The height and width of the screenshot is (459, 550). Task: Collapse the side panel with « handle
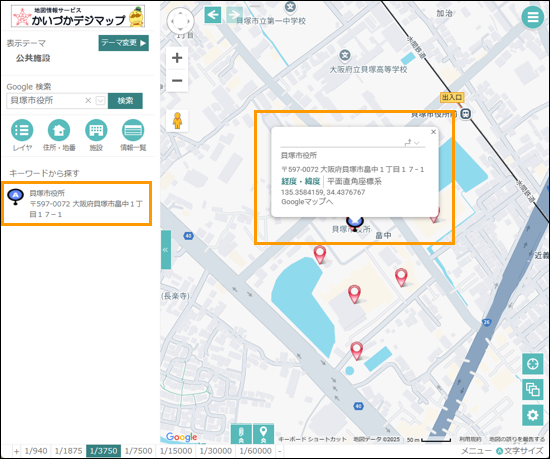click(x=166, y=250)
